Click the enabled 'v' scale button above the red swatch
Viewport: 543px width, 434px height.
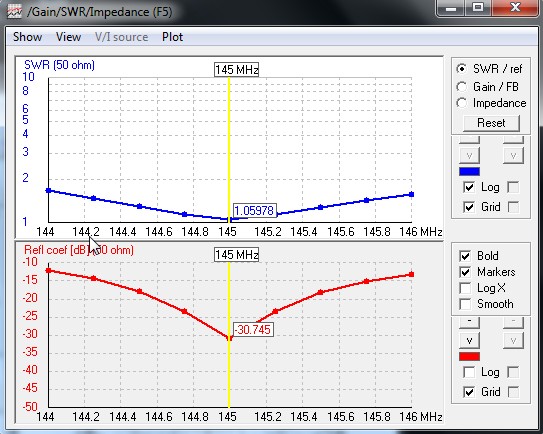point(469,340)
